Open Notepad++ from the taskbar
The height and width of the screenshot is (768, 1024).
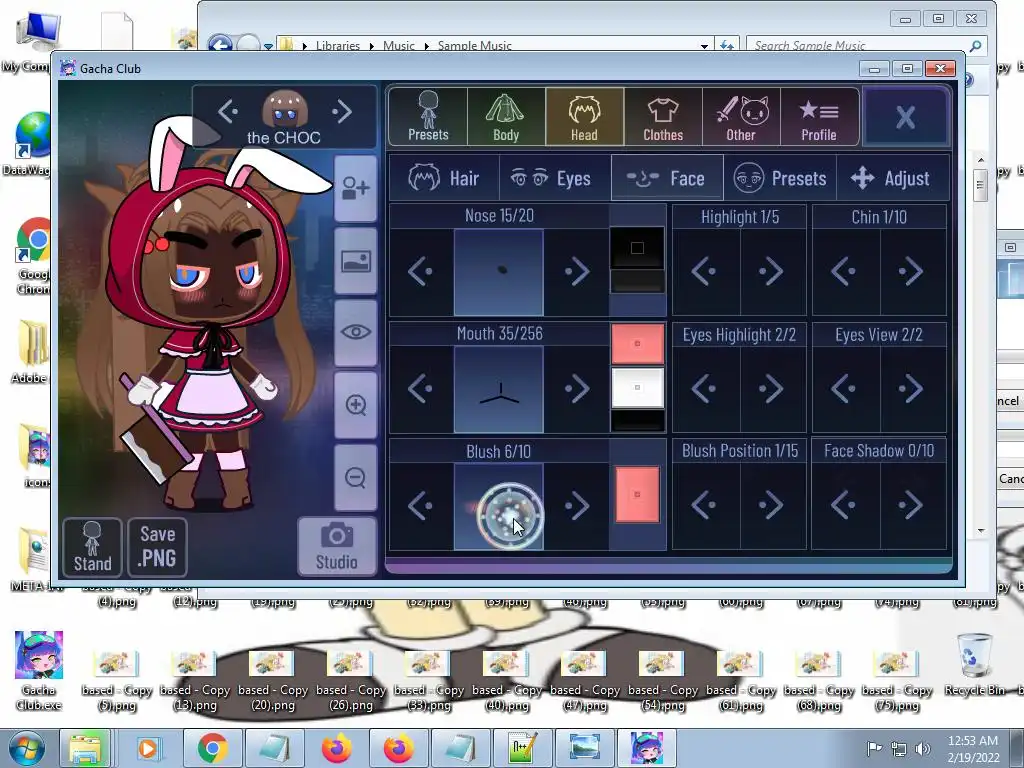[x=523, y=748]
